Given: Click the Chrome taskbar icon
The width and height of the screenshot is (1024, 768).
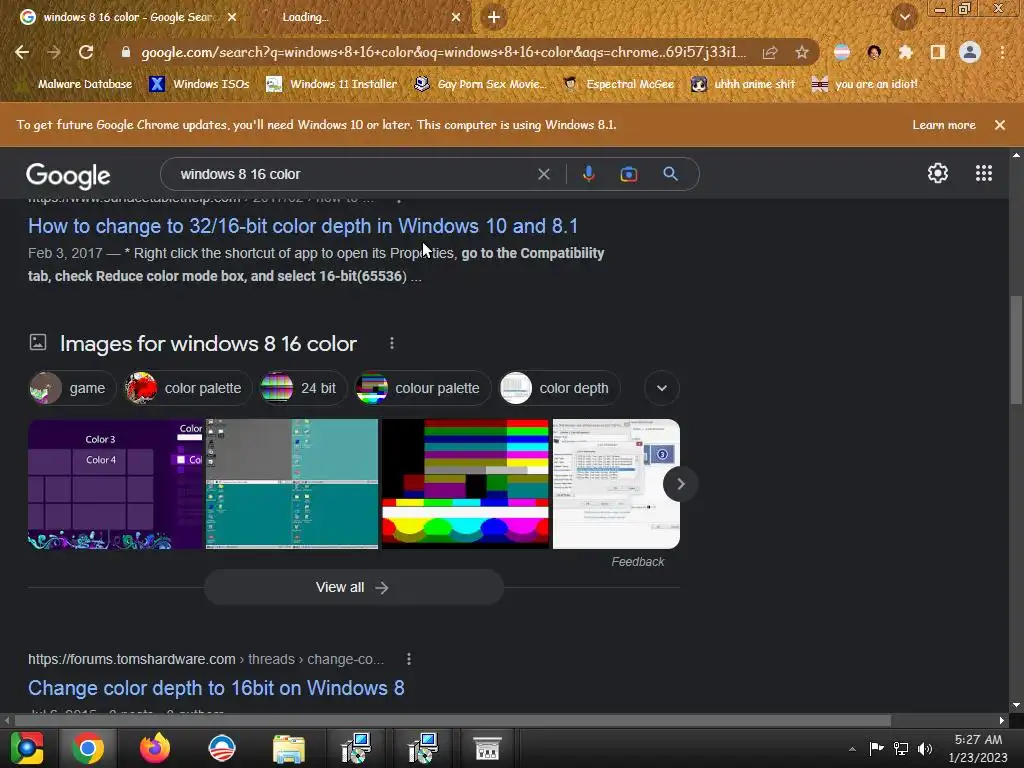Looking at the screenshot, I should click(x=88, y=748).
